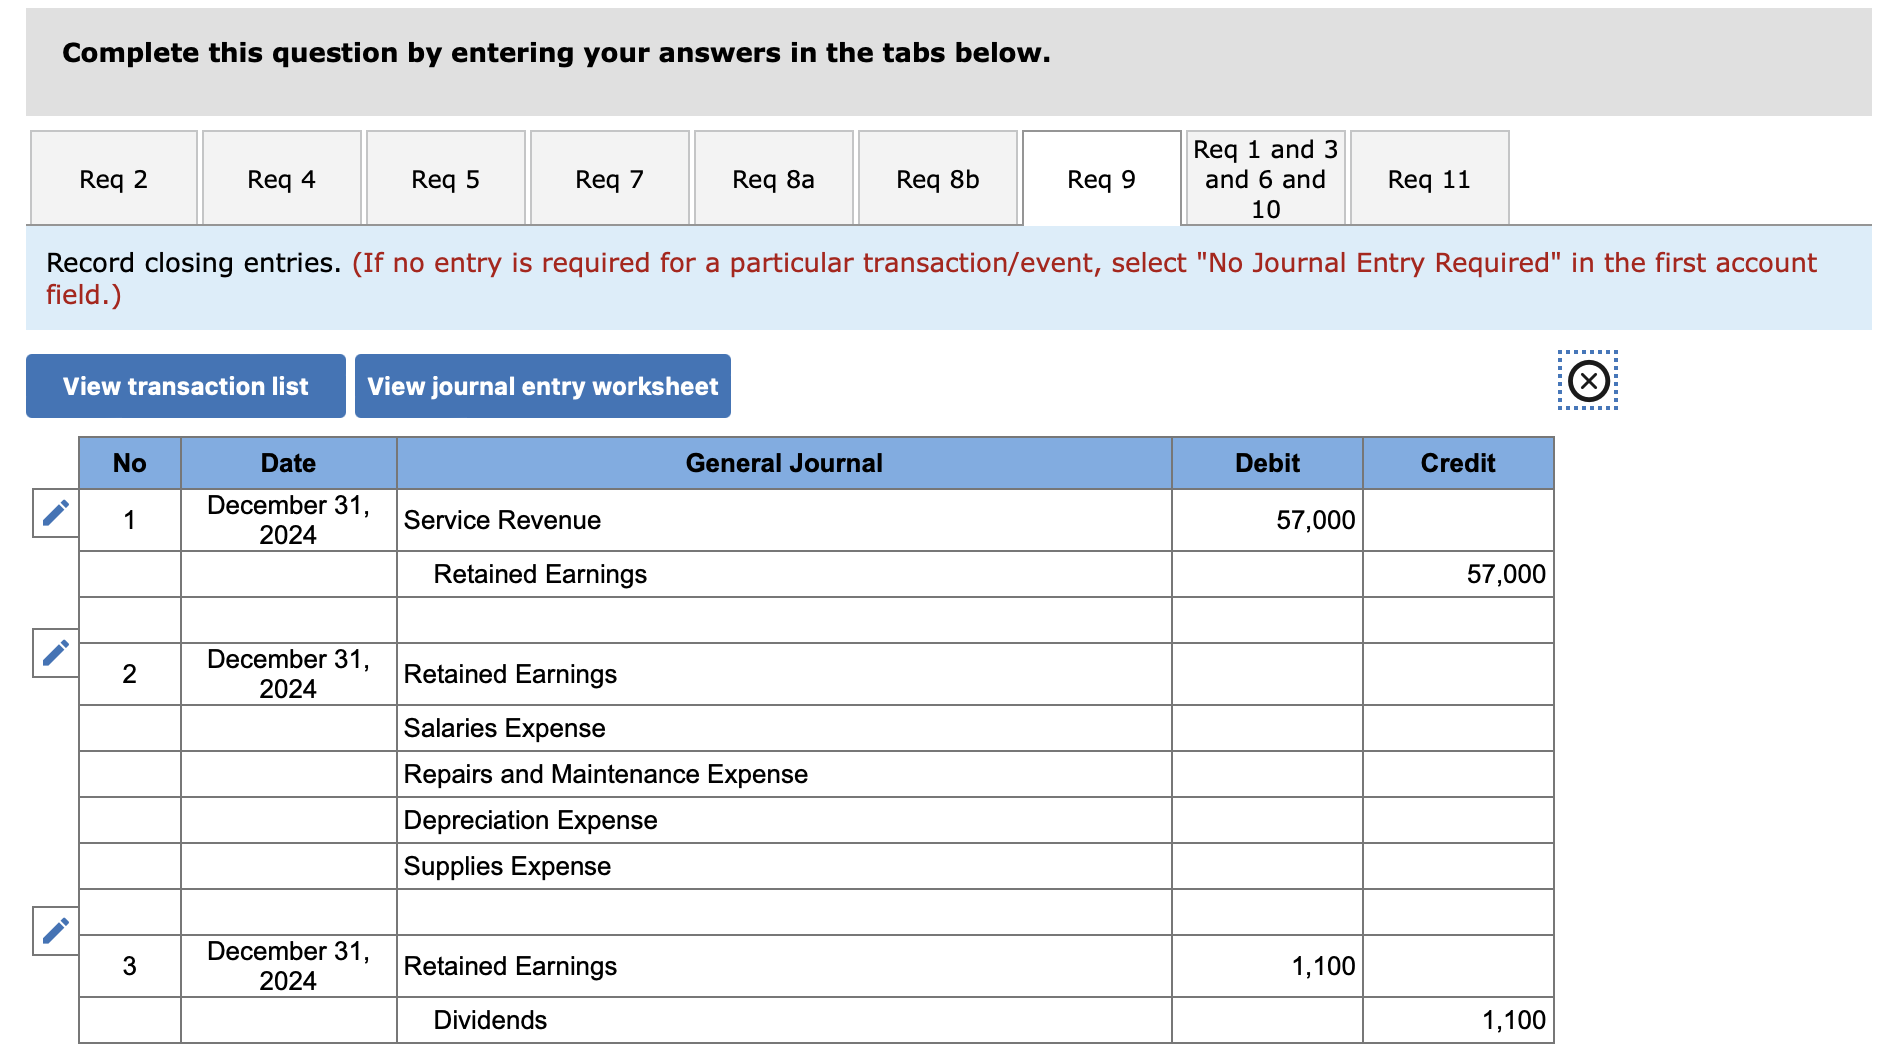Open the Req 8b tab
Screen dimensions: 1894x1056
tap(937, 178)
